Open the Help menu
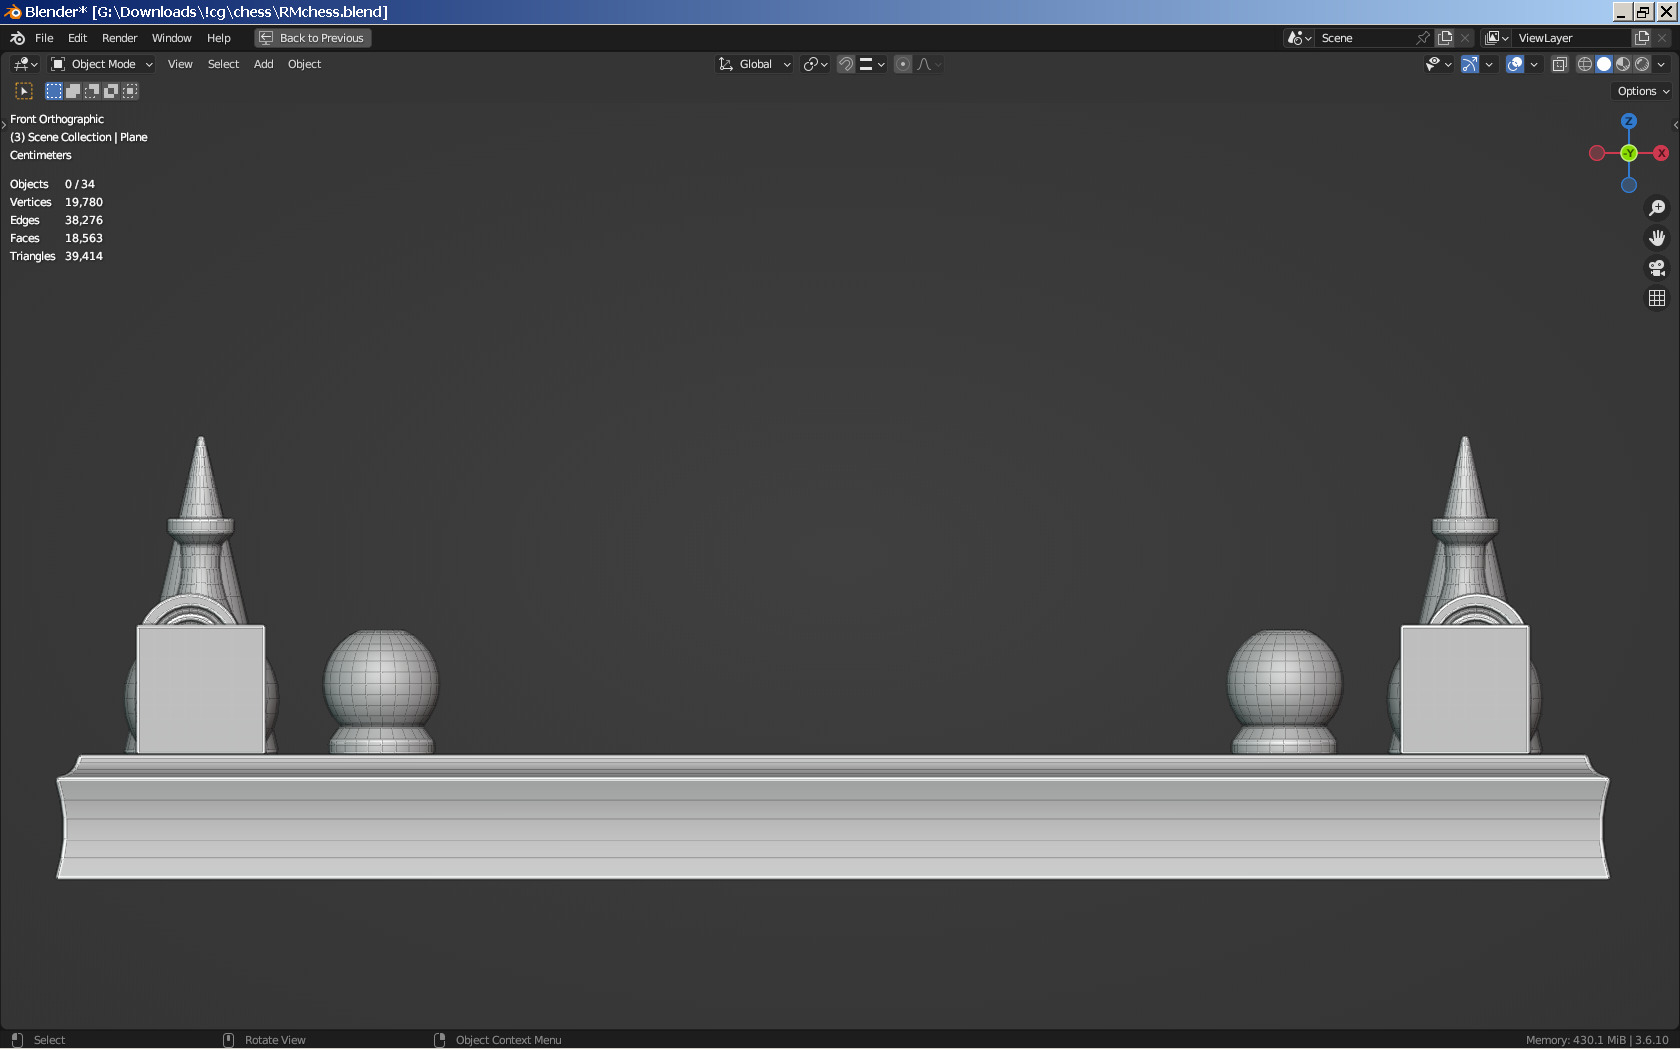Viewport: 1680px width, 1050px height. pos(218,38)
